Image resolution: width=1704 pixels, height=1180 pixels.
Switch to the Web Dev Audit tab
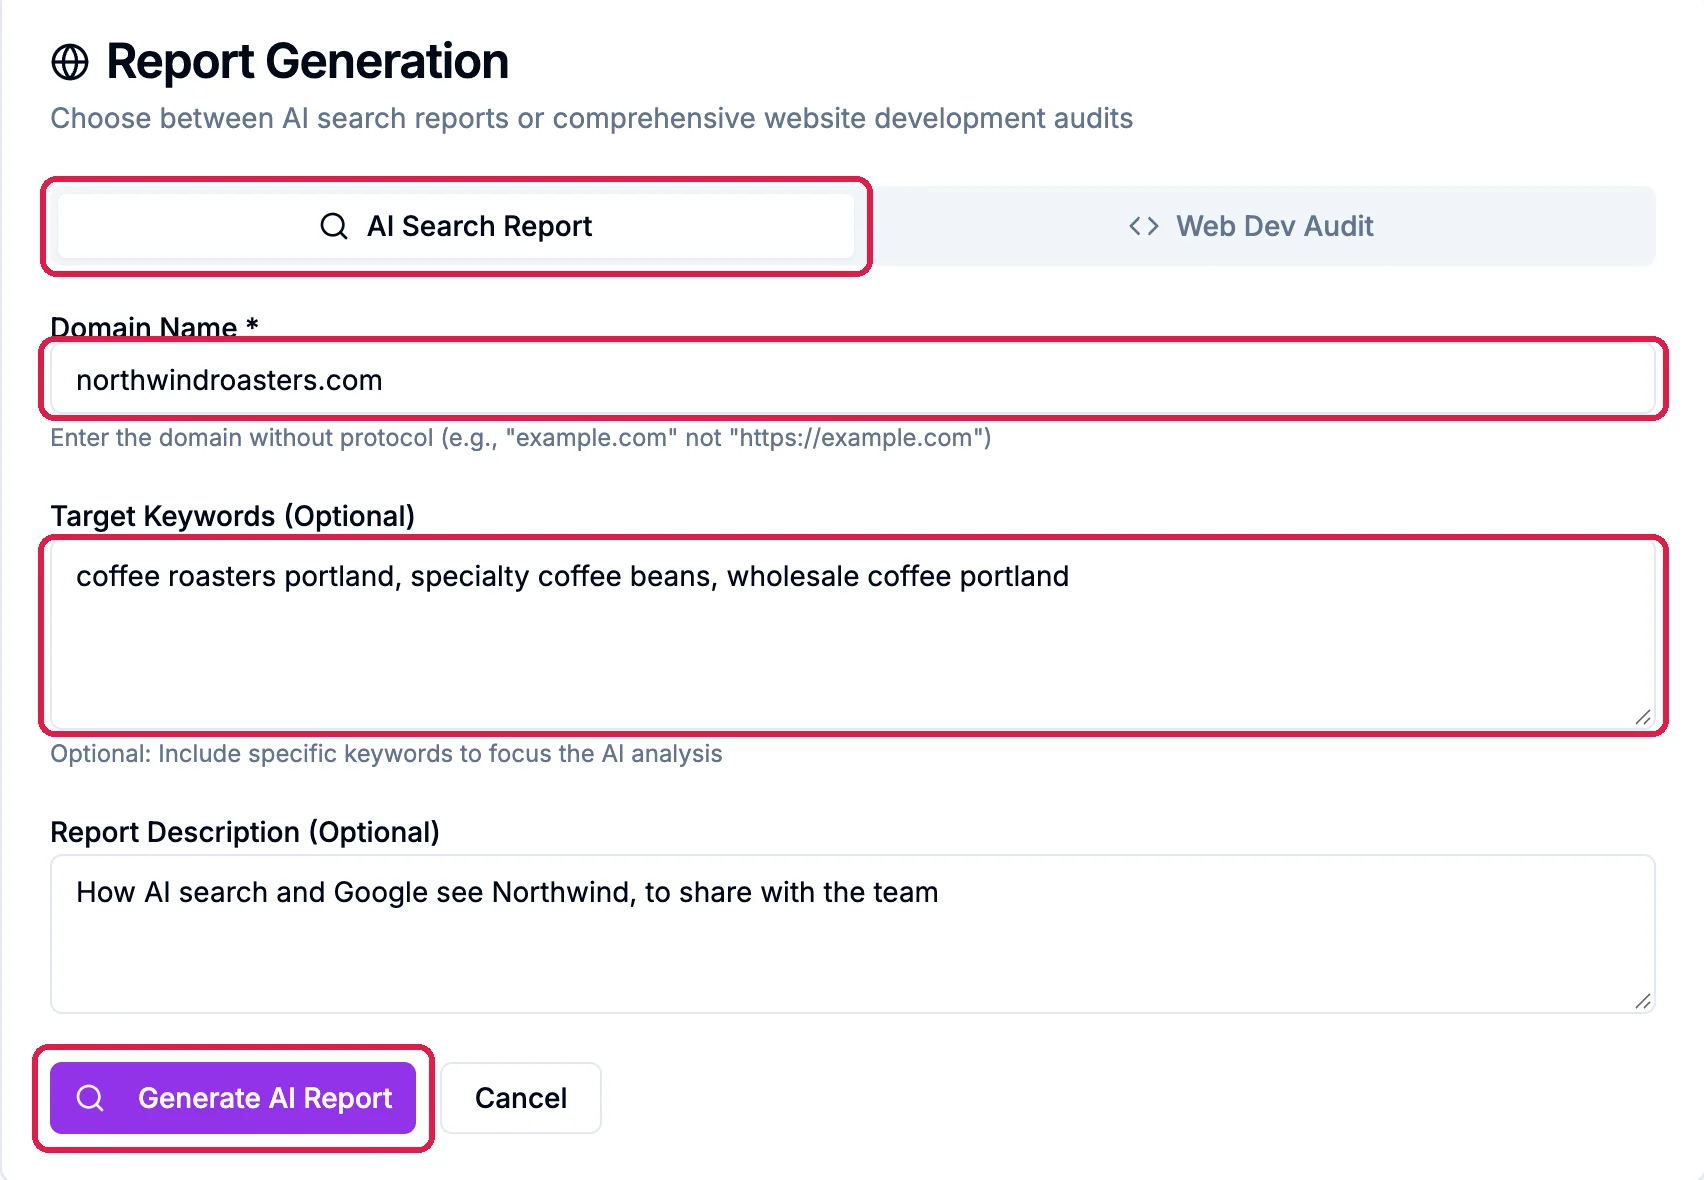coord(1252,226)
